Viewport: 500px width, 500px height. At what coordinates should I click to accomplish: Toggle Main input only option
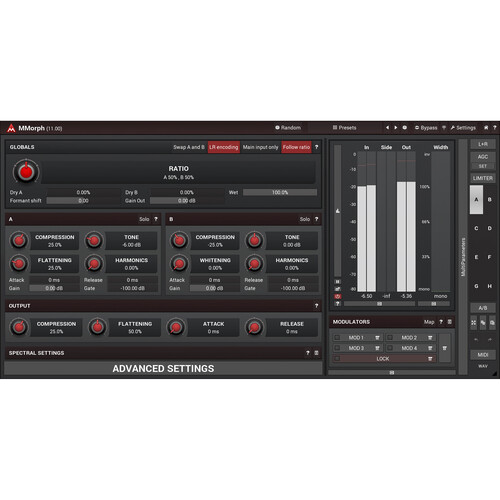[x=260, y=147]
